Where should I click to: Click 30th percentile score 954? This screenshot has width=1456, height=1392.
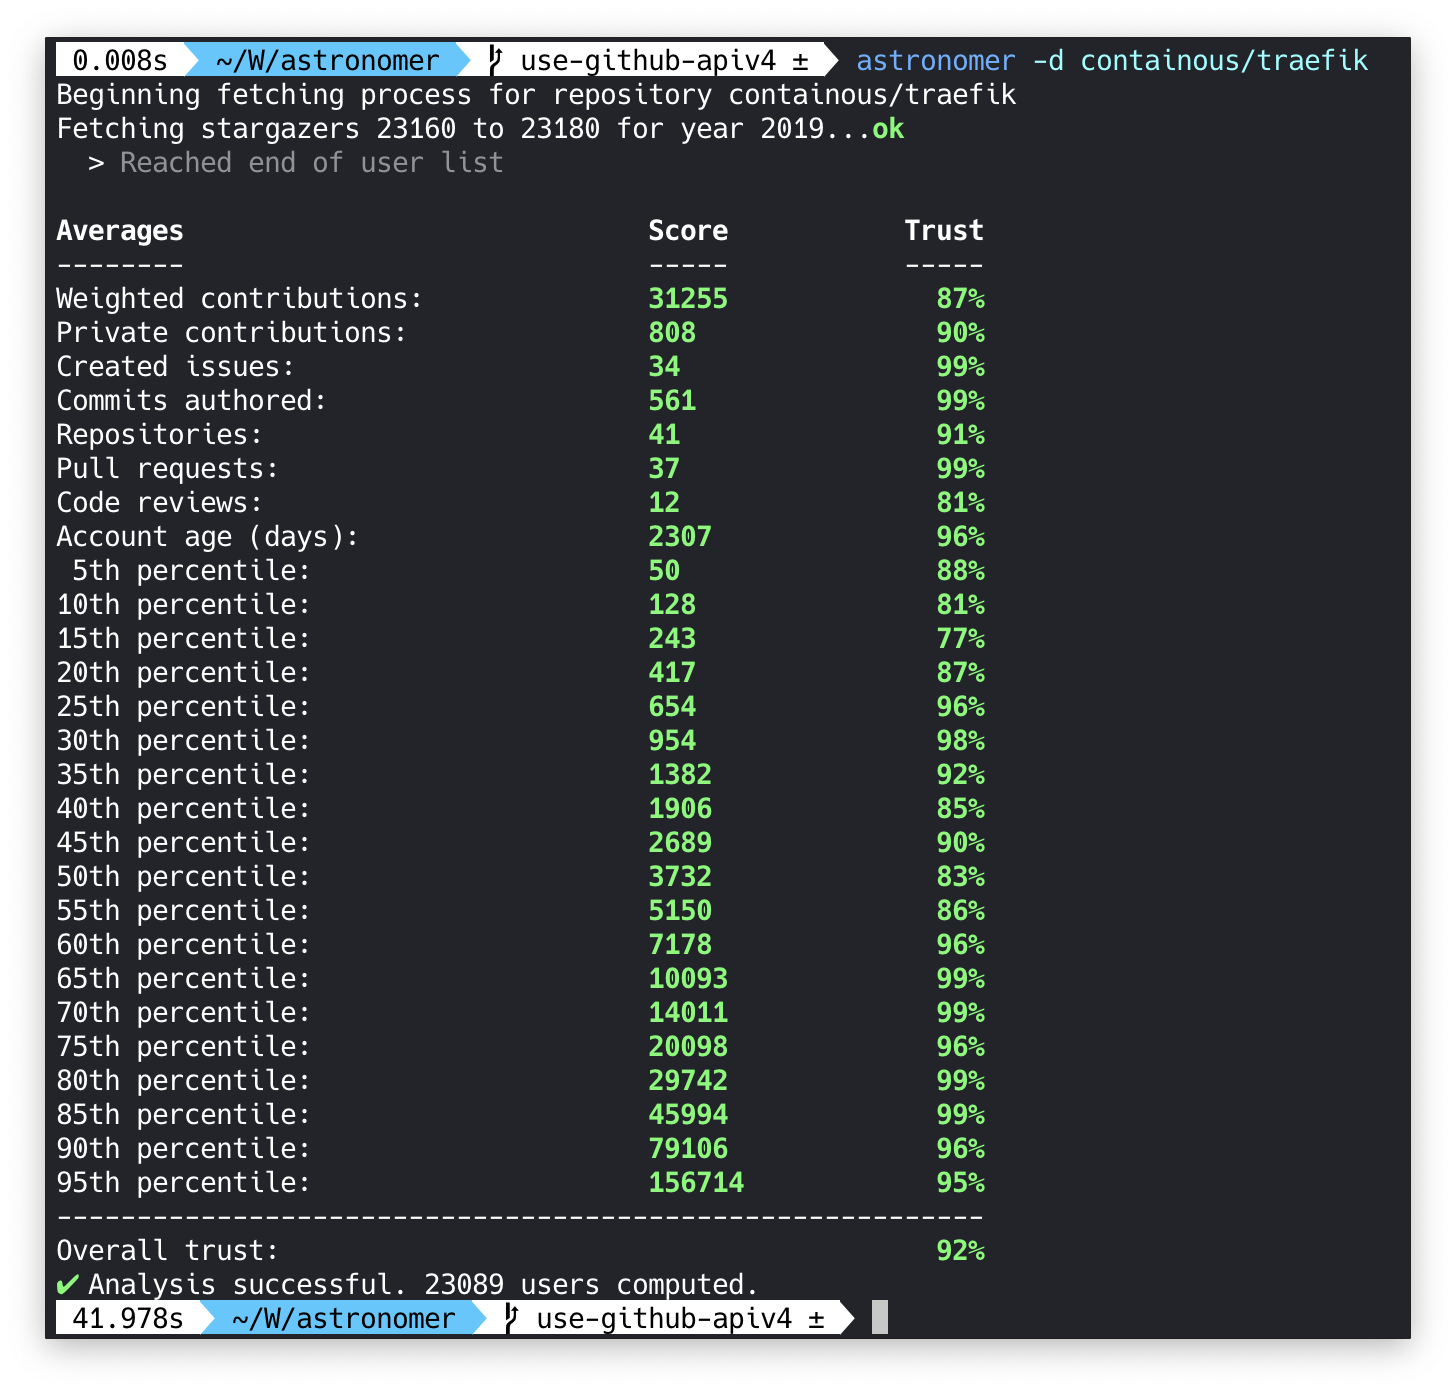click(672, 741)
